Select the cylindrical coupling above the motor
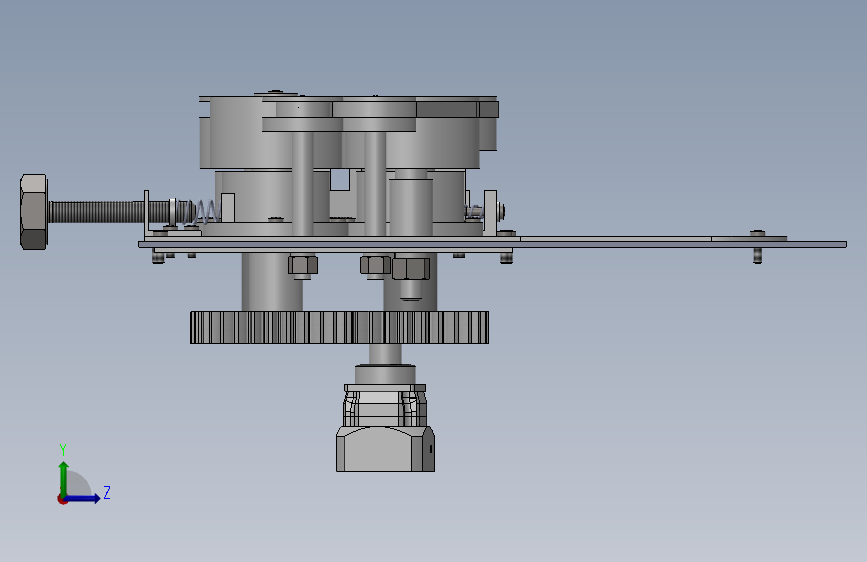The height and width of the screenshot is (562, 867). [x=385, y=374]
